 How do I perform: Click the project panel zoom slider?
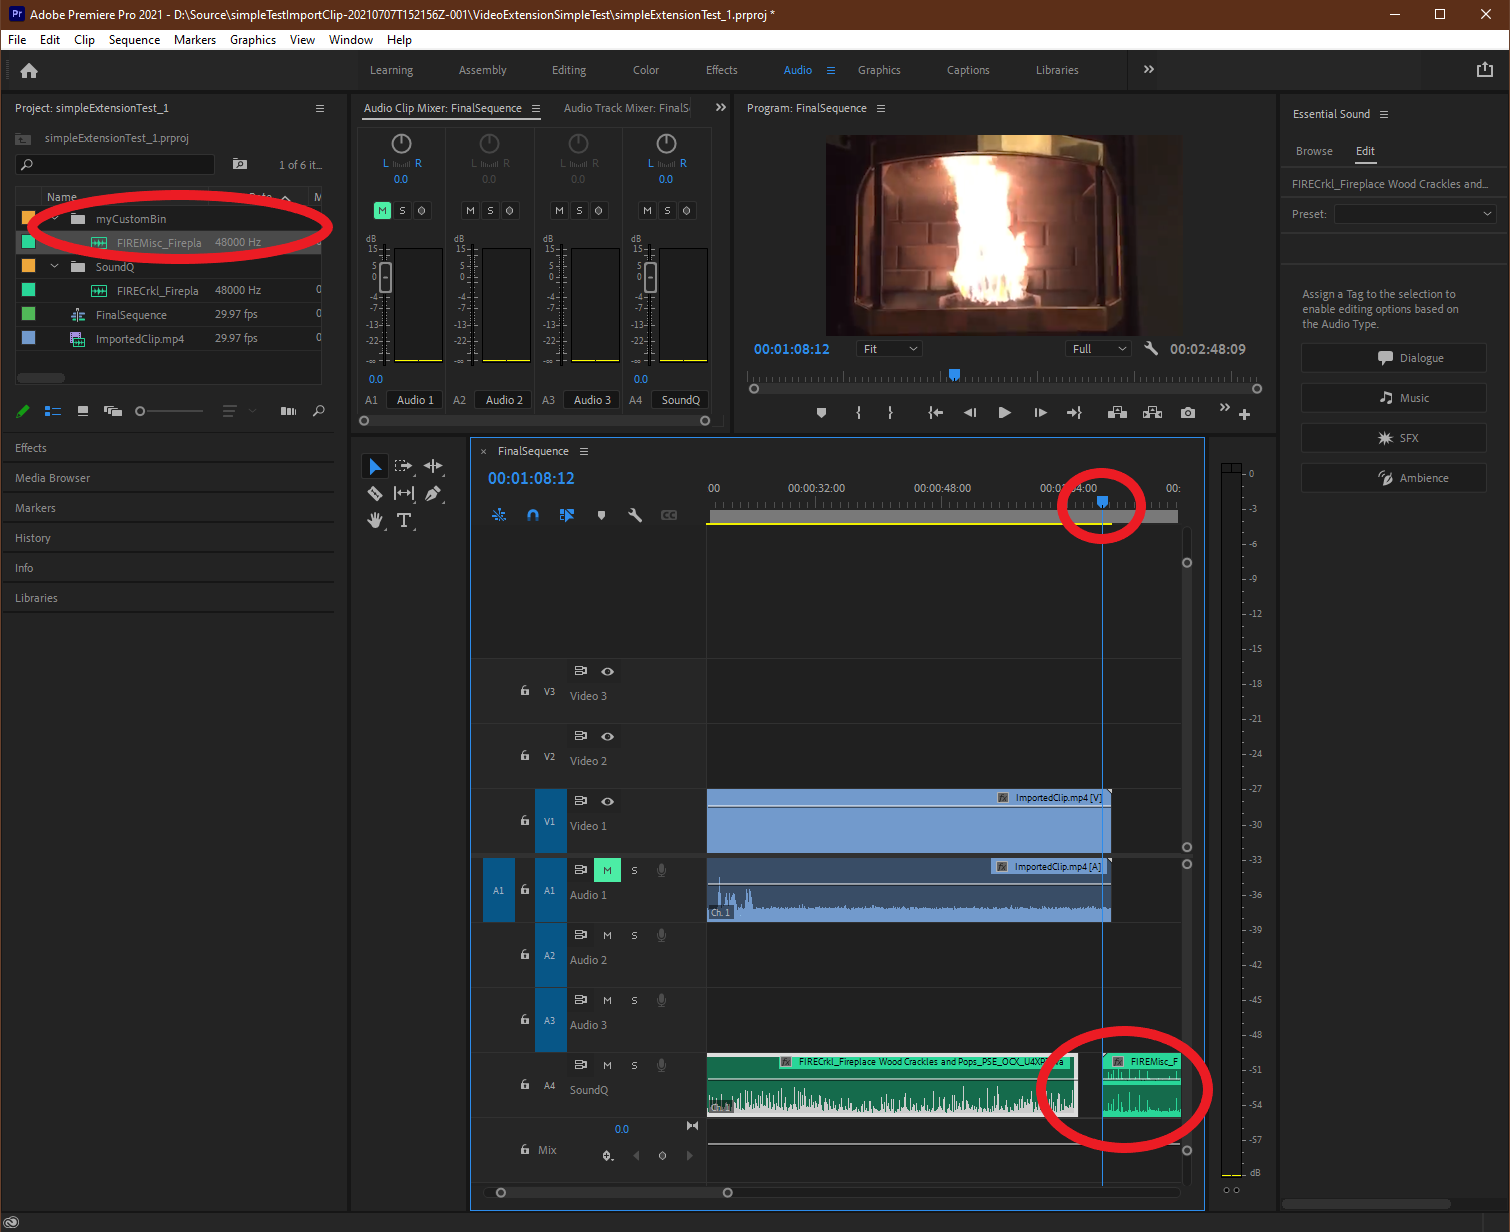140,411
